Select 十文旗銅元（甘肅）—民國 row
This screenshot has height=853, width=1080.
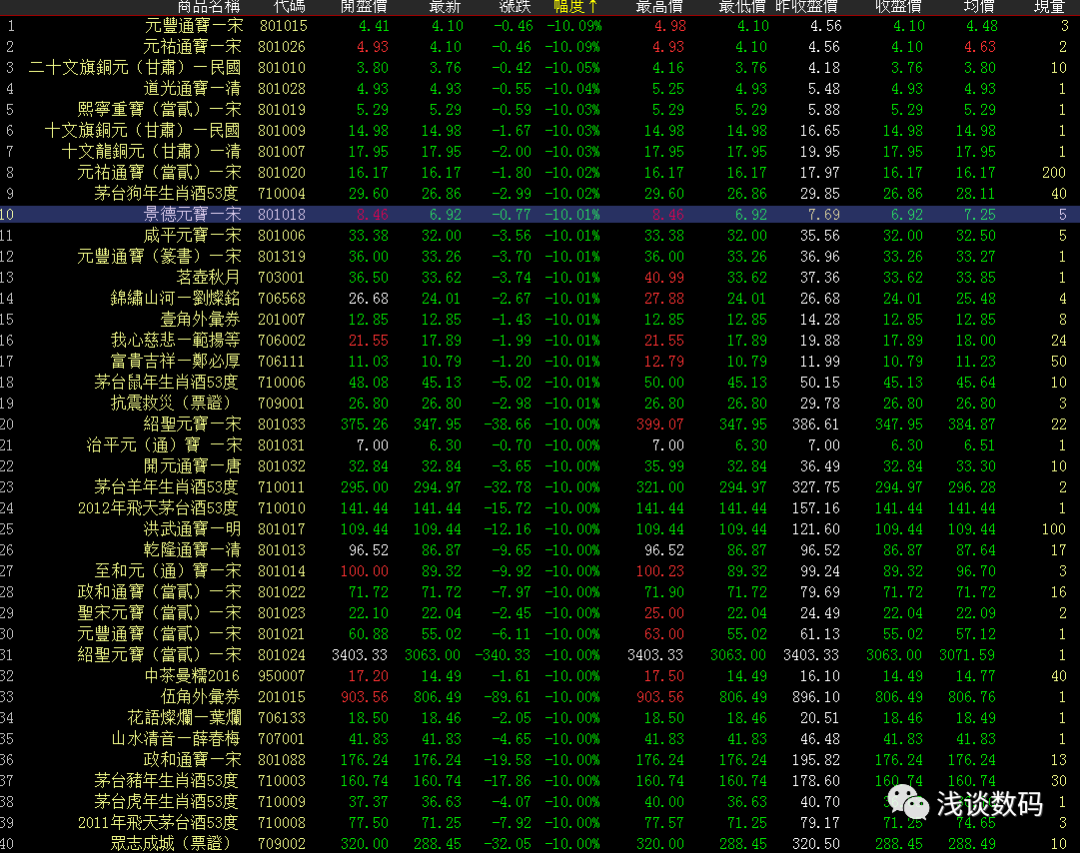pos(540,130)
